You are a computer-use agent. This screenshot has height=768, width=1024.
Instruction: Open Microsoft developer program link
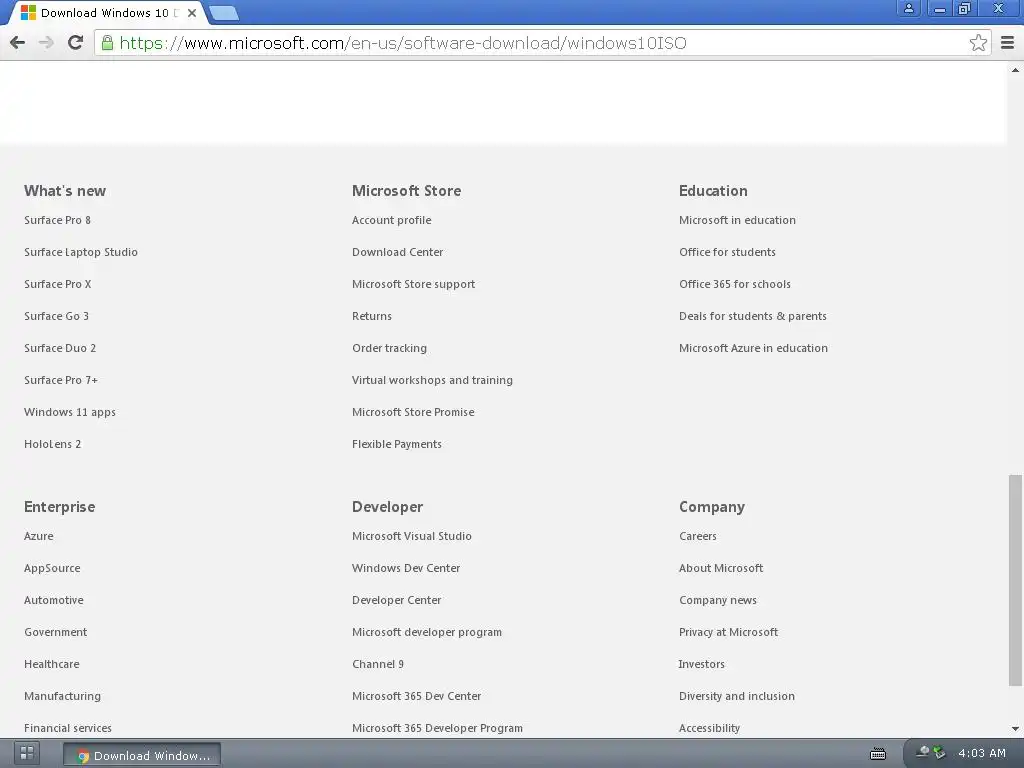point(427,632)
